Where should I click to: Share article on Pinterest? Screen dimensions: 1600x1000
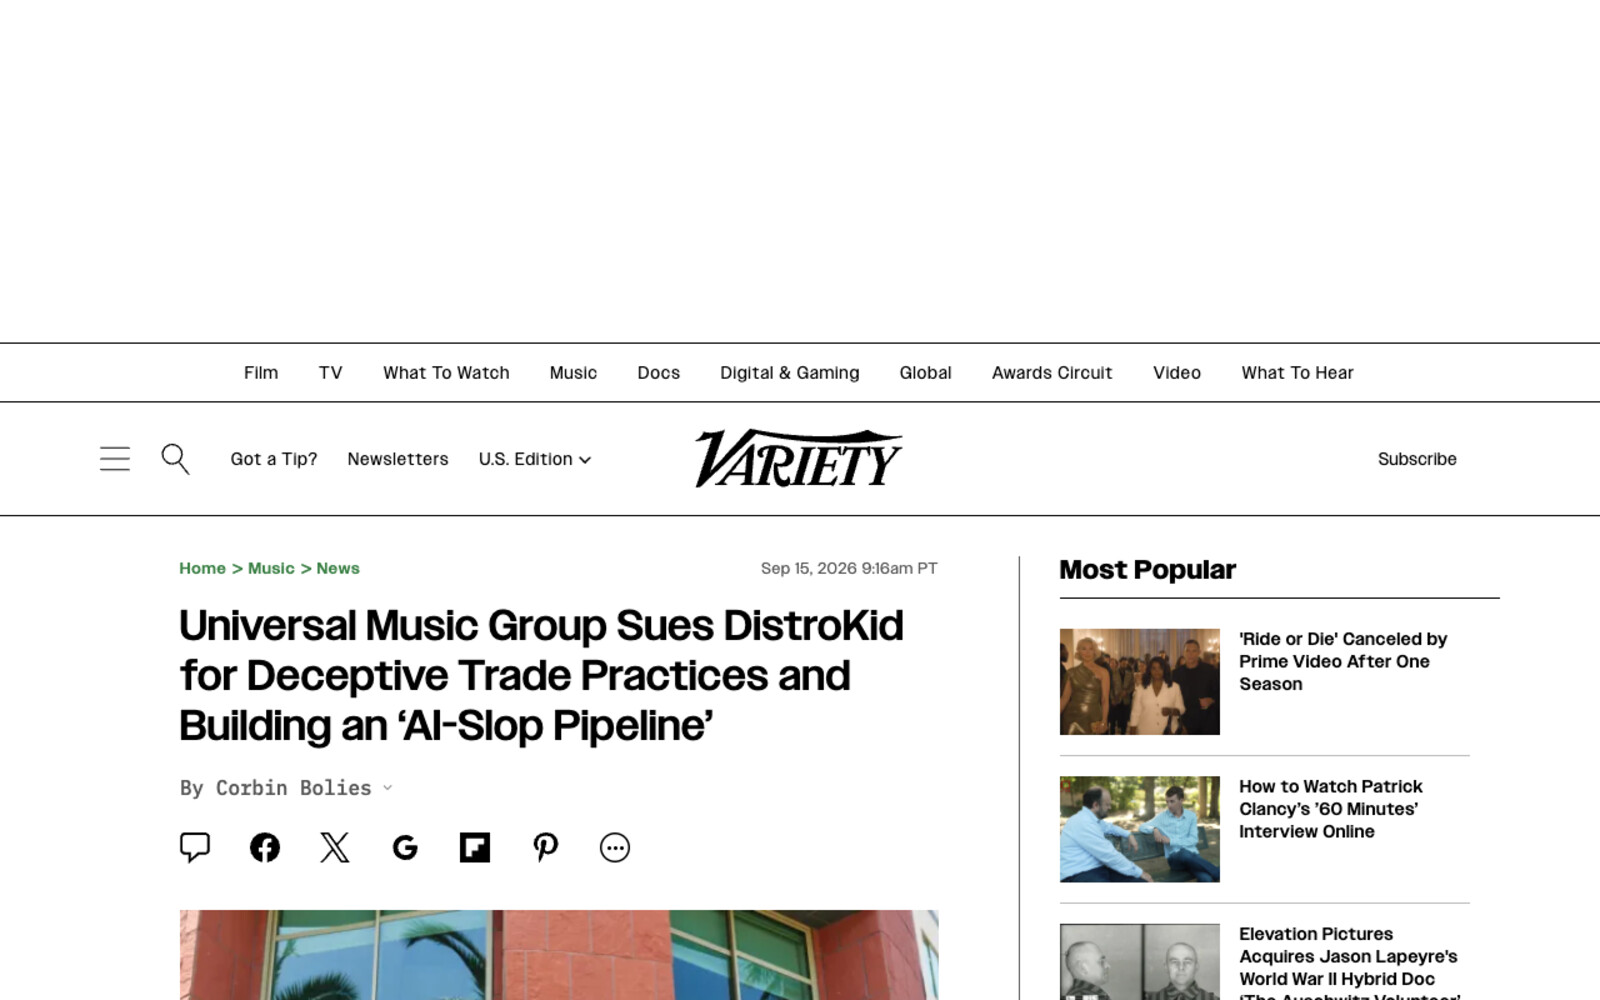point(545,847)
